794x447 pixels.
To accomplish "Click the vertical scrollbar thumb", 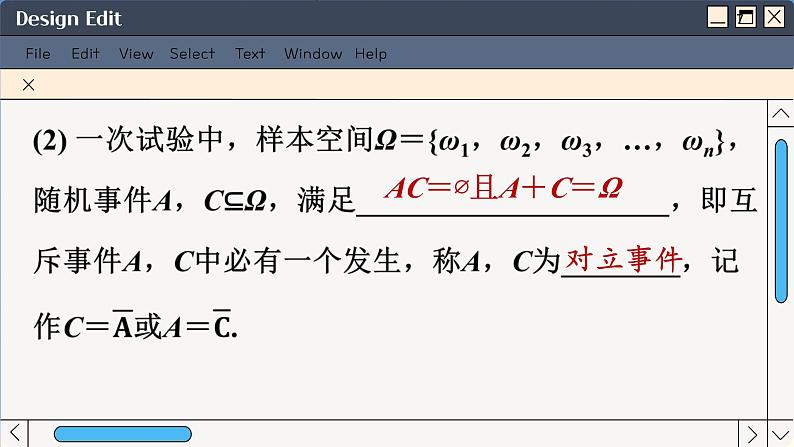I will (x=781, y=220).
